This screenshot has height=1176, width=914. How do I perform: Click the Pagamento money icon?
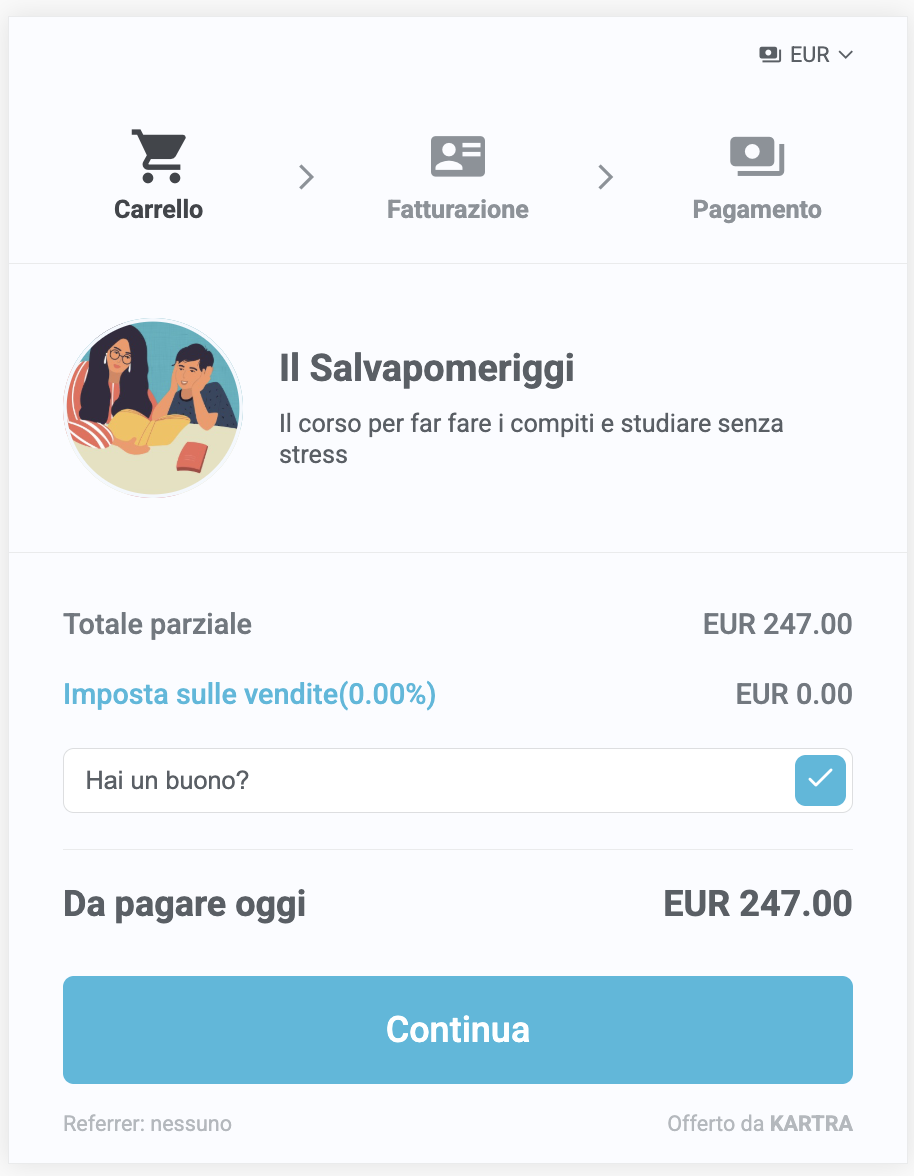click(x=757, y=156)
